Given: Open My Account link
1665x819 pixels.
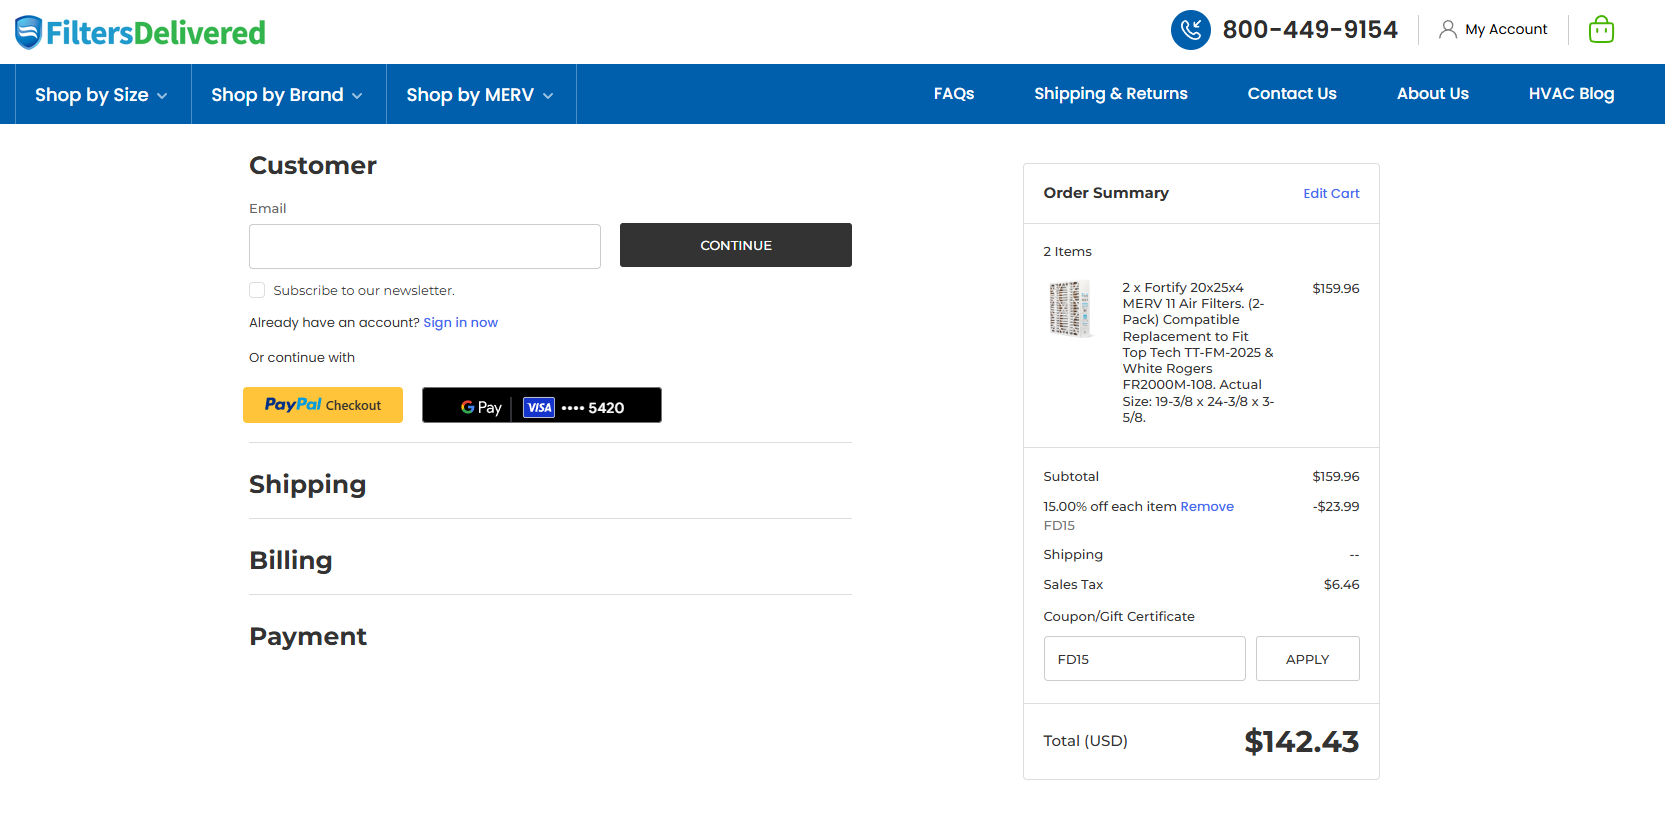Looking at the screenshot, I should pos(1506,30).
